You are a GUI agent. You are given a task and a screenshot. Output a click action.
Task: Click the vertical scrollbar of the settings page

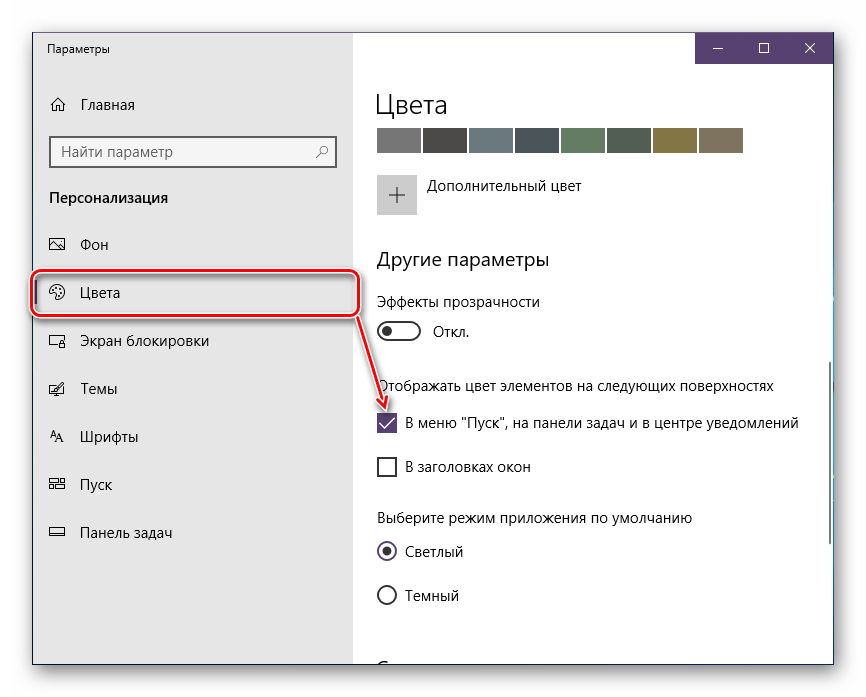click(829, 452)
